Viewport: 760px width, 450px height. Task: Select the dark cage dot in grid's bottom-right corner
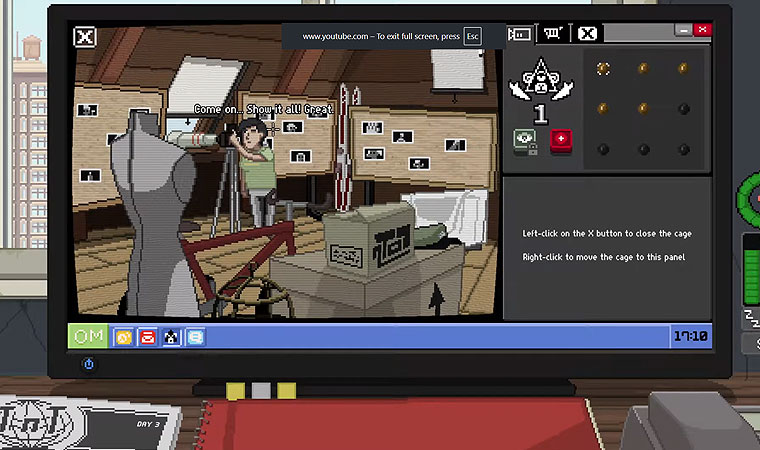click(x=684, y=149)
